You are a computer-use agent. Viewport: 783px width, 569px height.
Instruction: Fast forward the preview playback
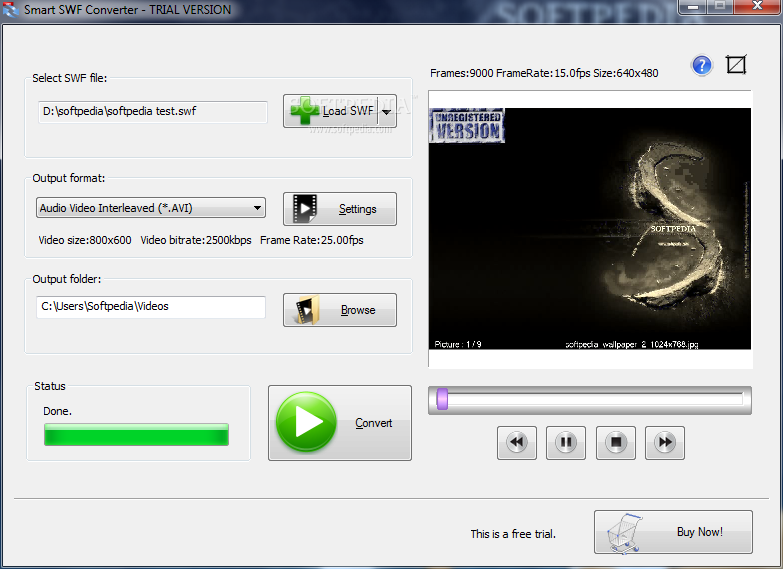665,442
